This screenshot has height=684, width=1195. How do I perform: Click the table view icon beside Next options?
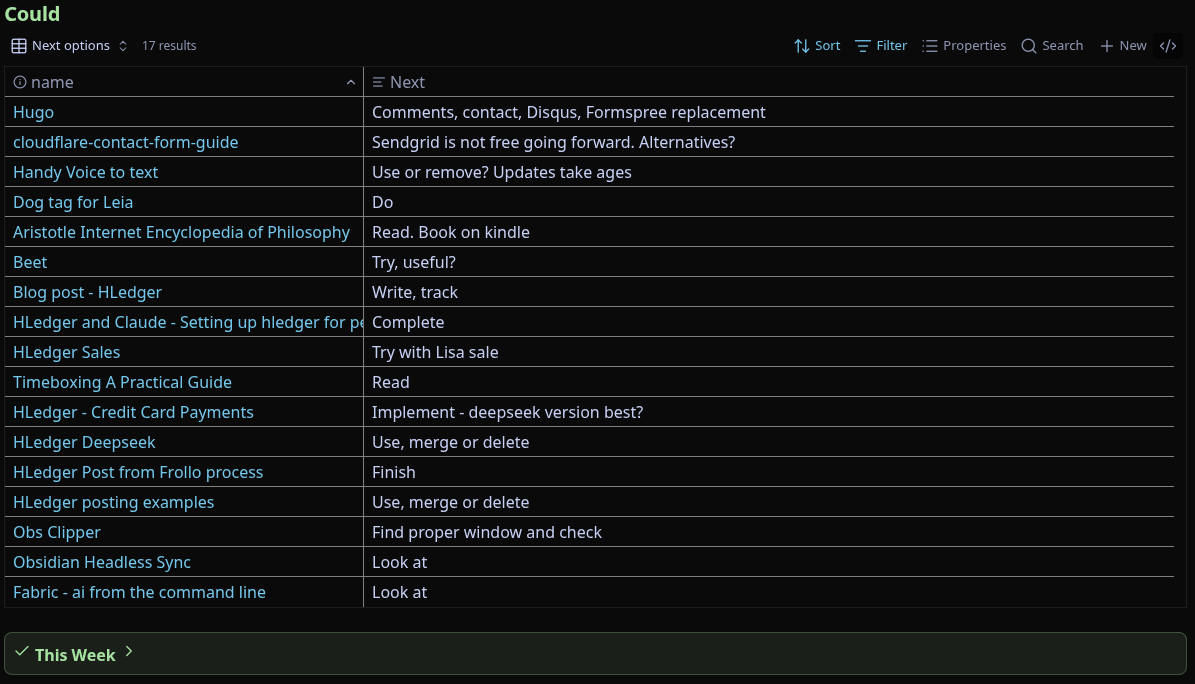click(x=18, y=45)
